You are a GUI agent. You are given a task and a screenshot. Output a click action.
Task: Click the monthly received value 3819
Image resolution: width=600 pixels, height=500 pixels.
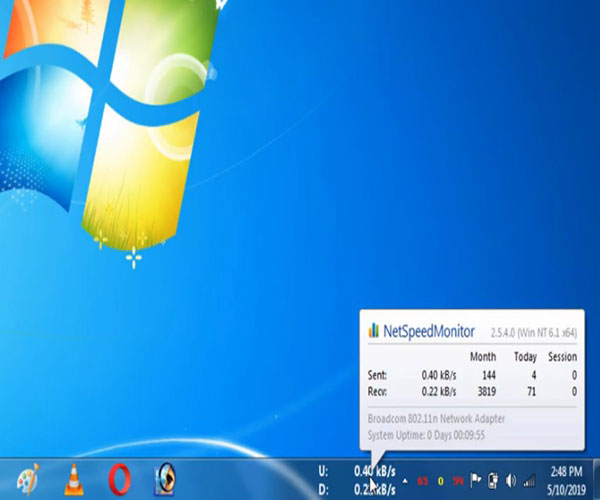point(487,391)
